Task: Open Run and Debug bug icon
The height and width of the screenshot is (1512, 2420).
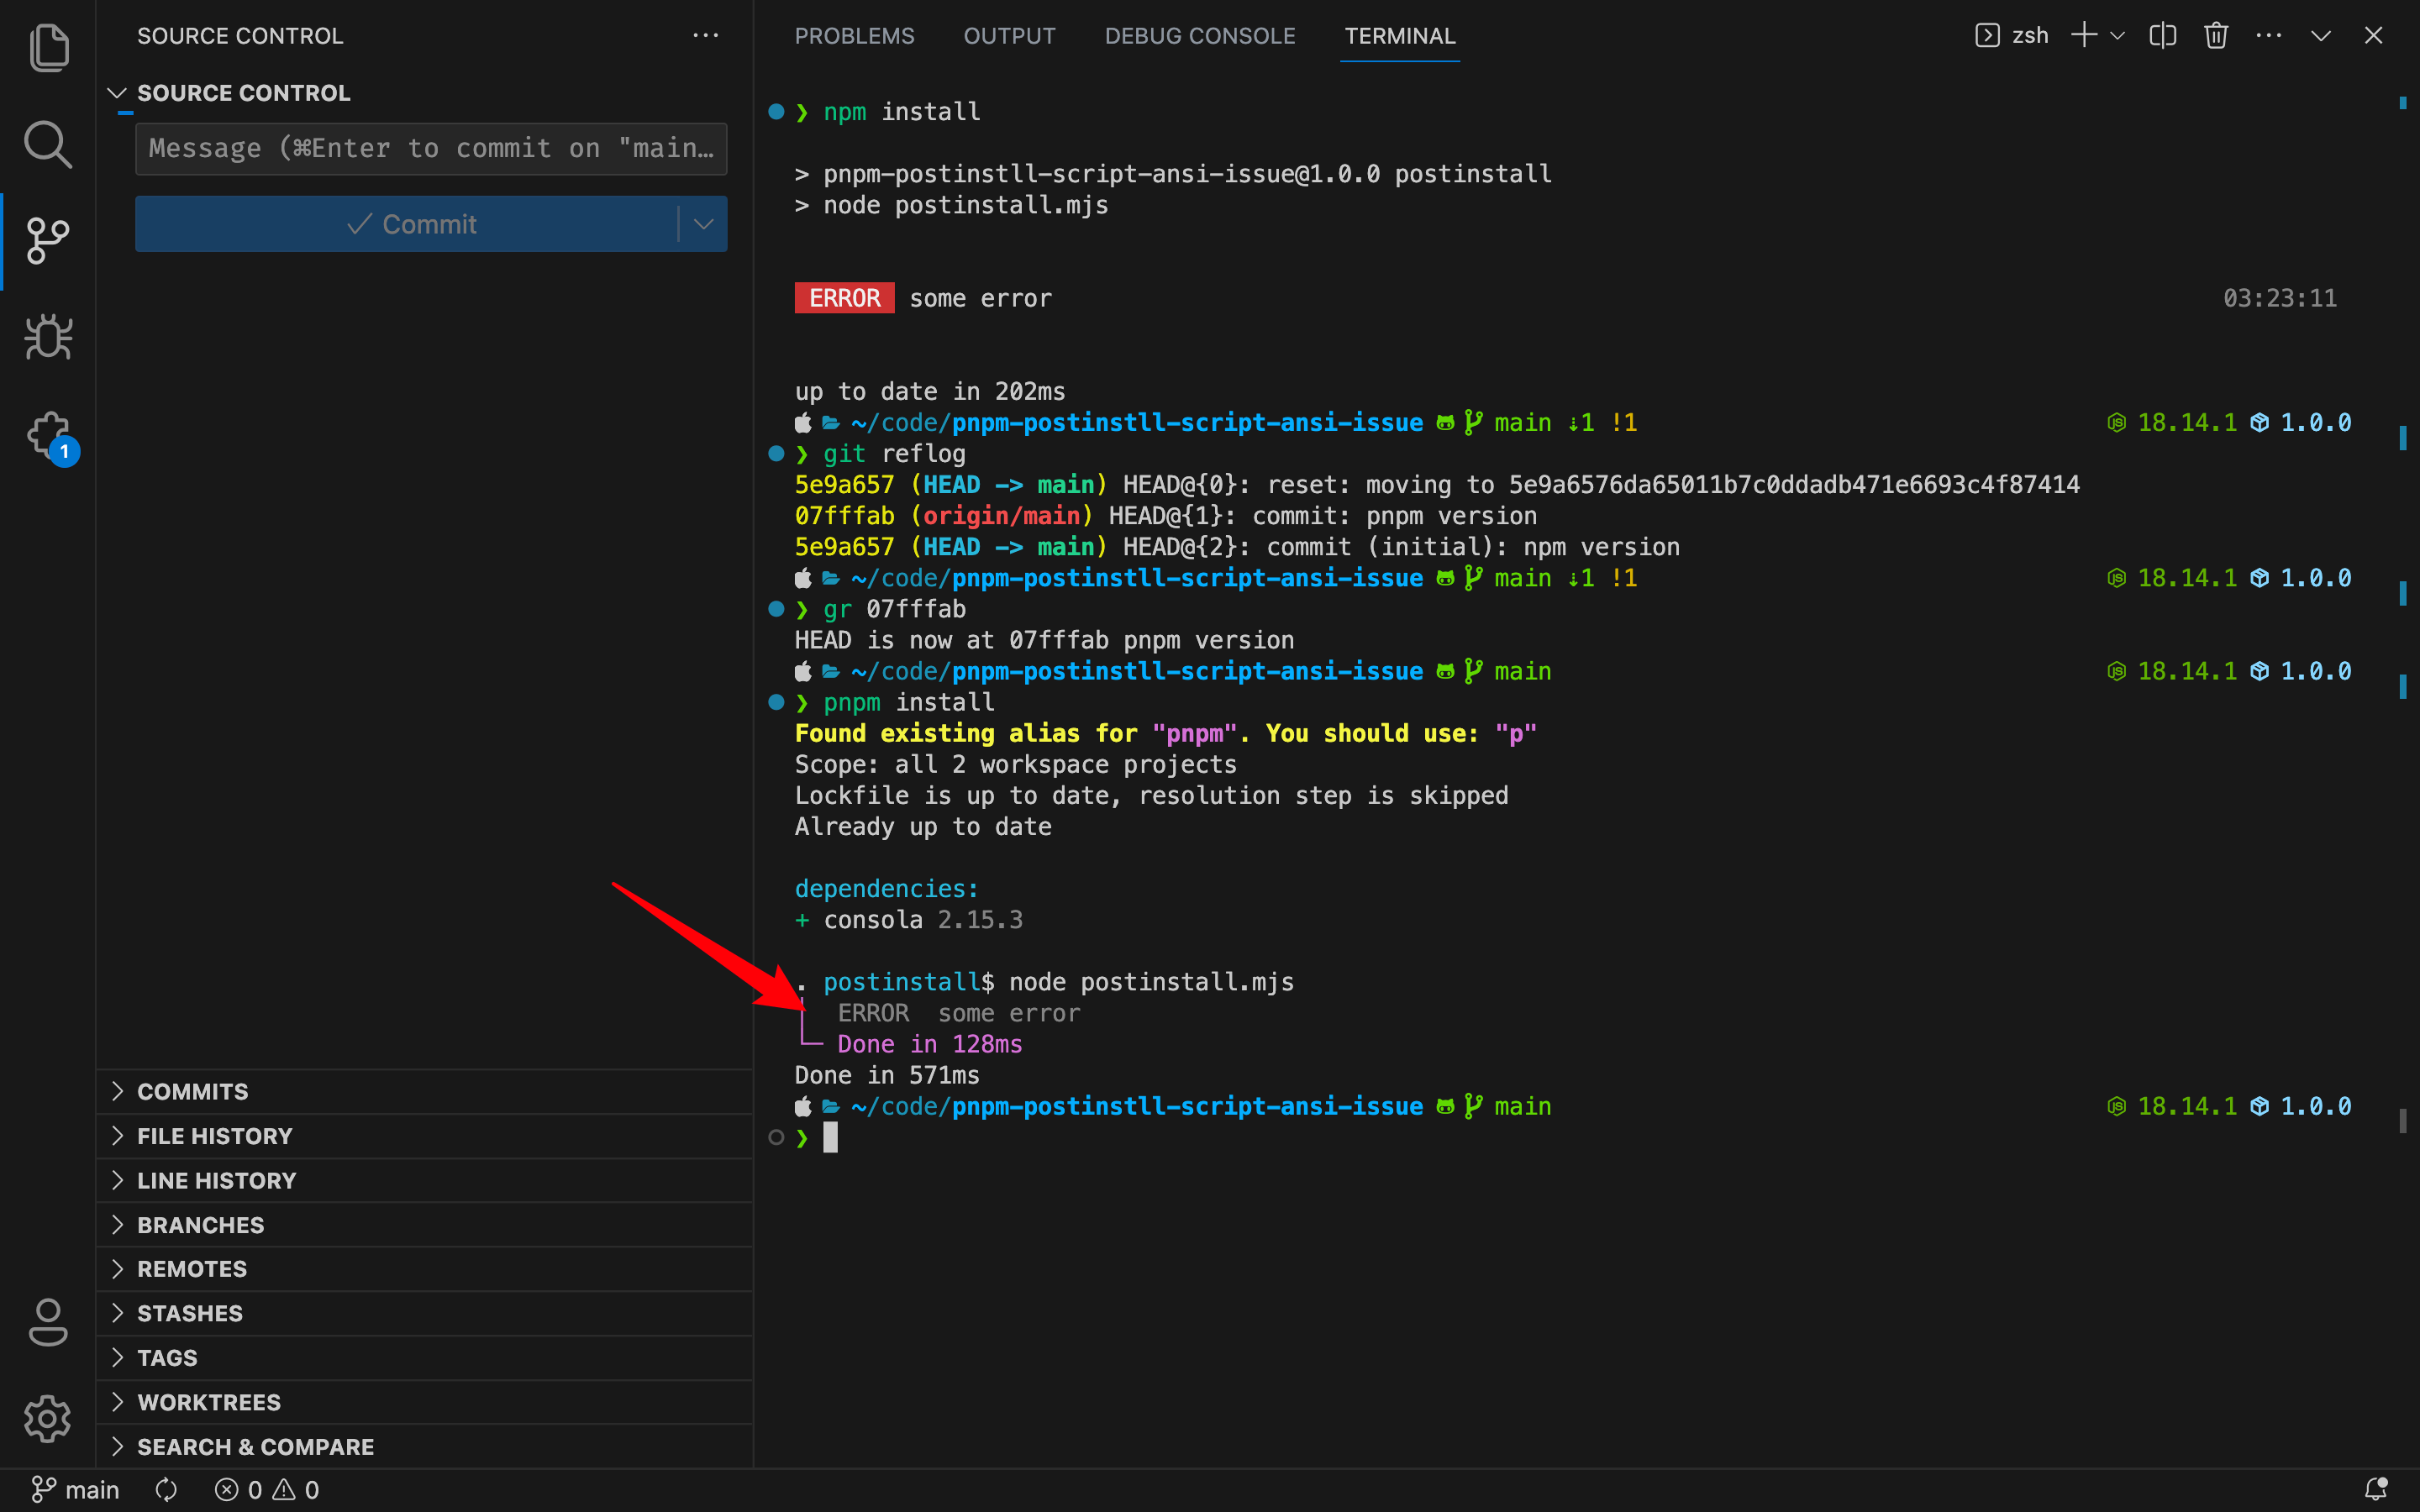Action: tap(48, 337)
